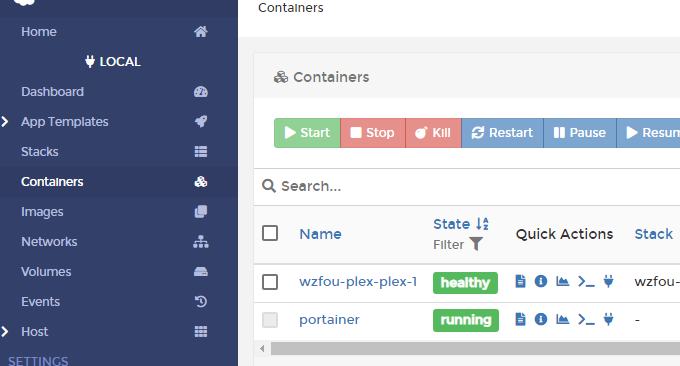Open inspect info icon for portainer
This screenshot has height=366, width=680.
tap(541, 320)
